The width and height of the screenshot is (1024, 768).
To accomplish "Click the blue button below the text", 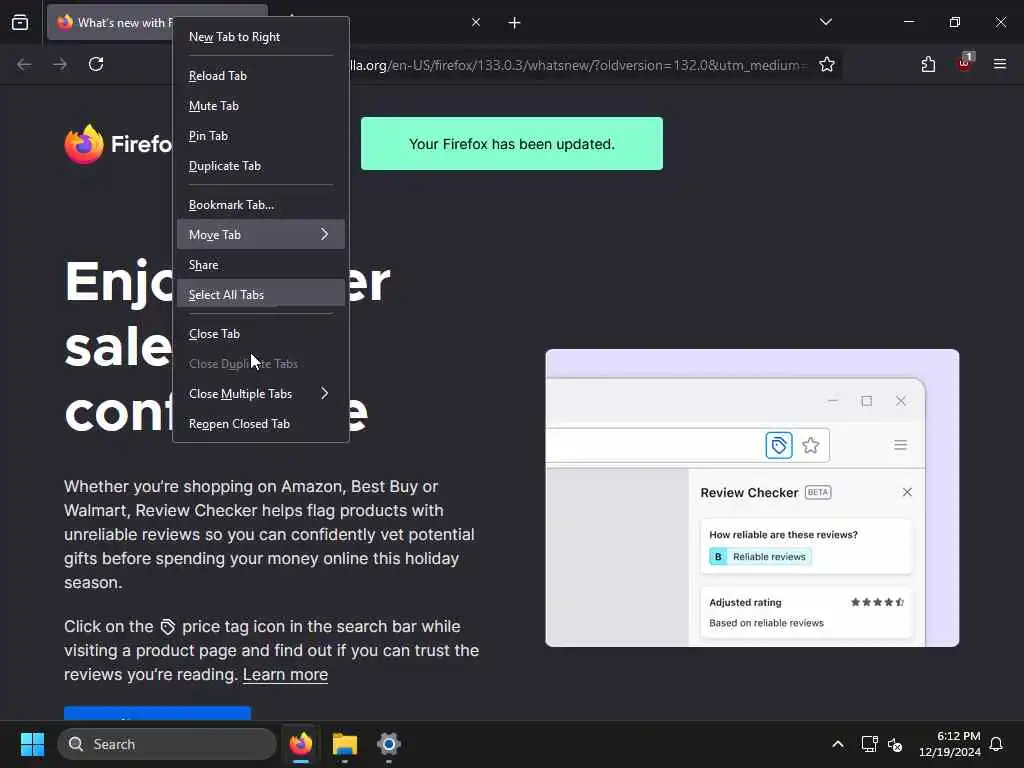I will click(157, 713).
